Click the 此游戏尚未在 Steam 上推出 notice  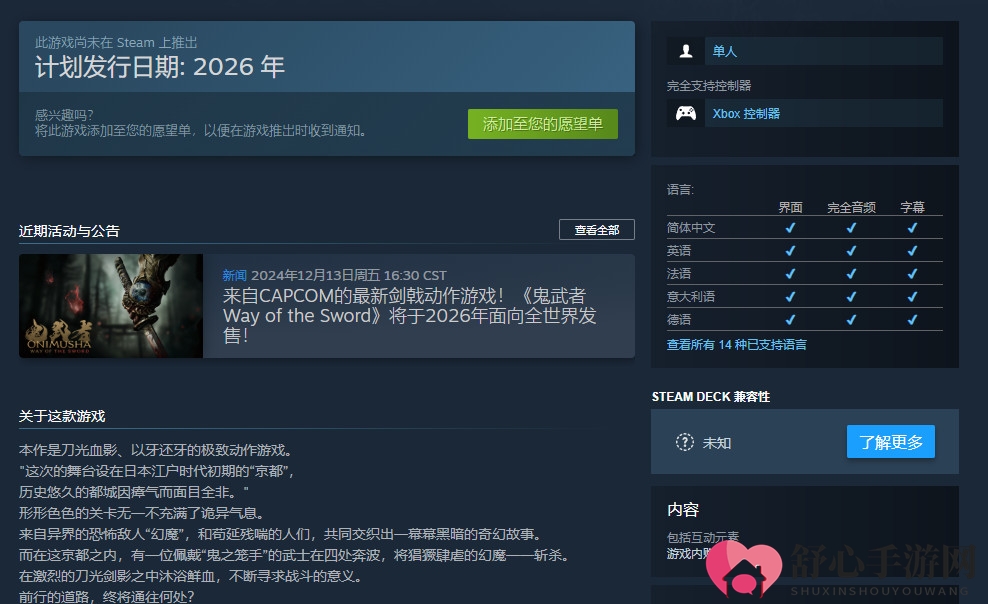click(116, 42)
